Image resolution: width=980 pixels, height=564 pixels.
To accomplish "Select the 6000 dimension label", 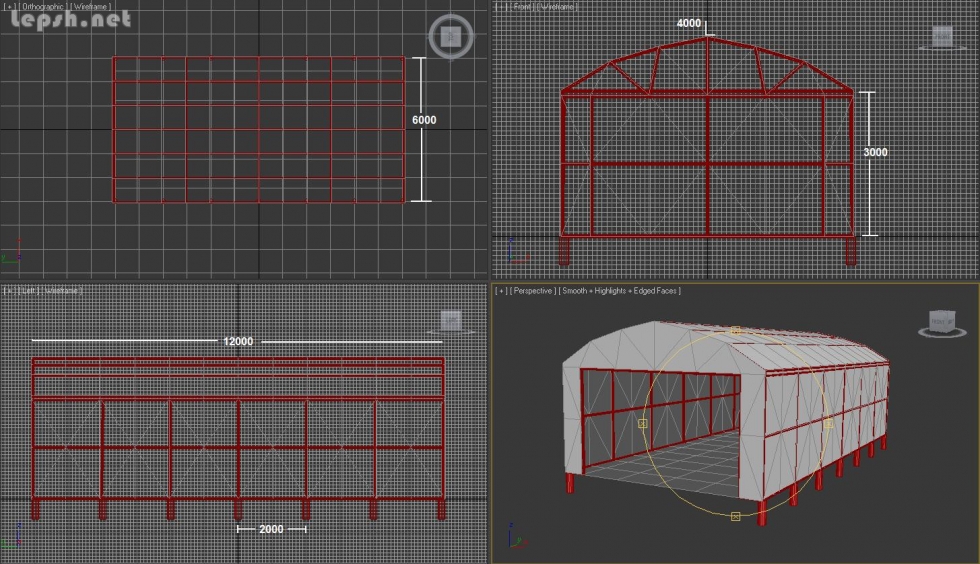I will click(x=424, y=120).
